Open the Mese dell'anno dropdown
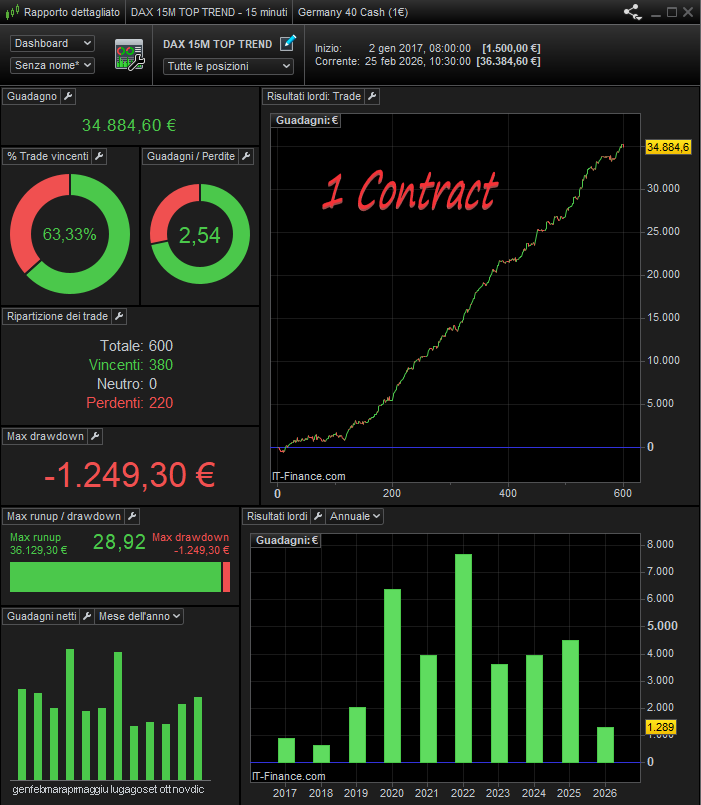The image size is (701, 805). (139, 617)
